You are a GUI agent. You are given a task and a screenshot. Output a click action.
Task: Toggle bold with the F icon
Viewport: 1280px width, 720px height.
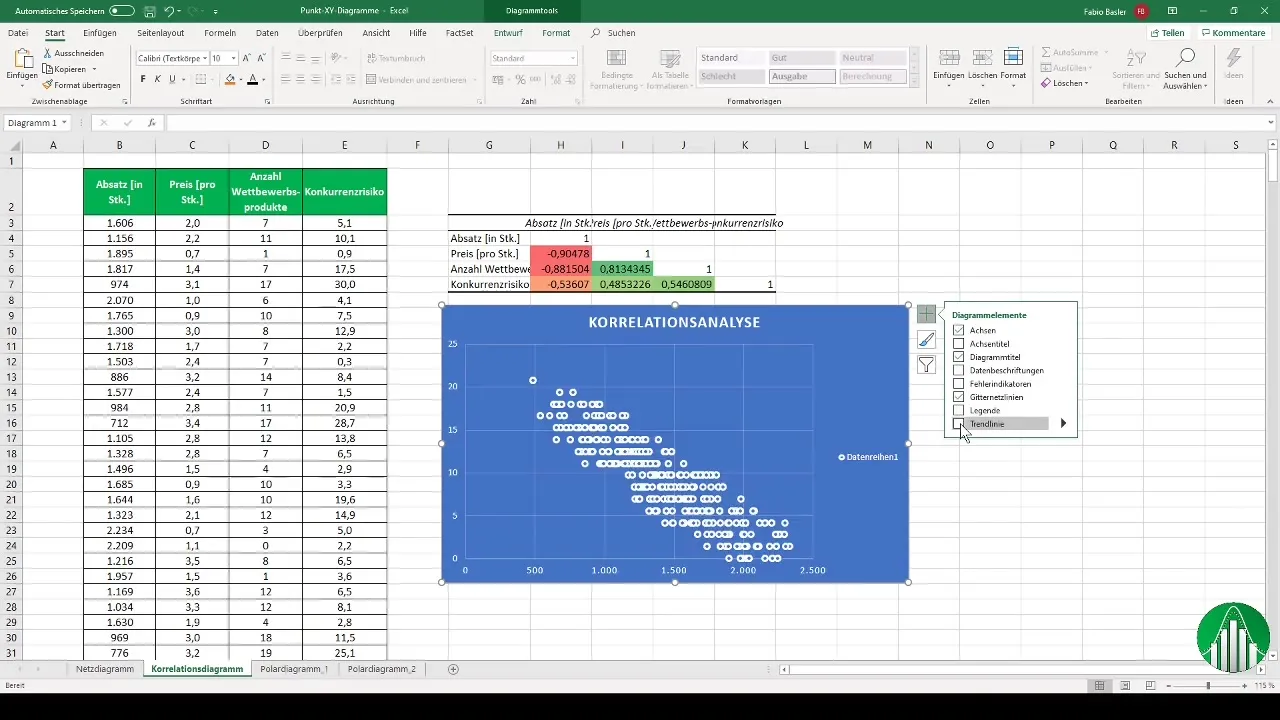tap(143, 79)
